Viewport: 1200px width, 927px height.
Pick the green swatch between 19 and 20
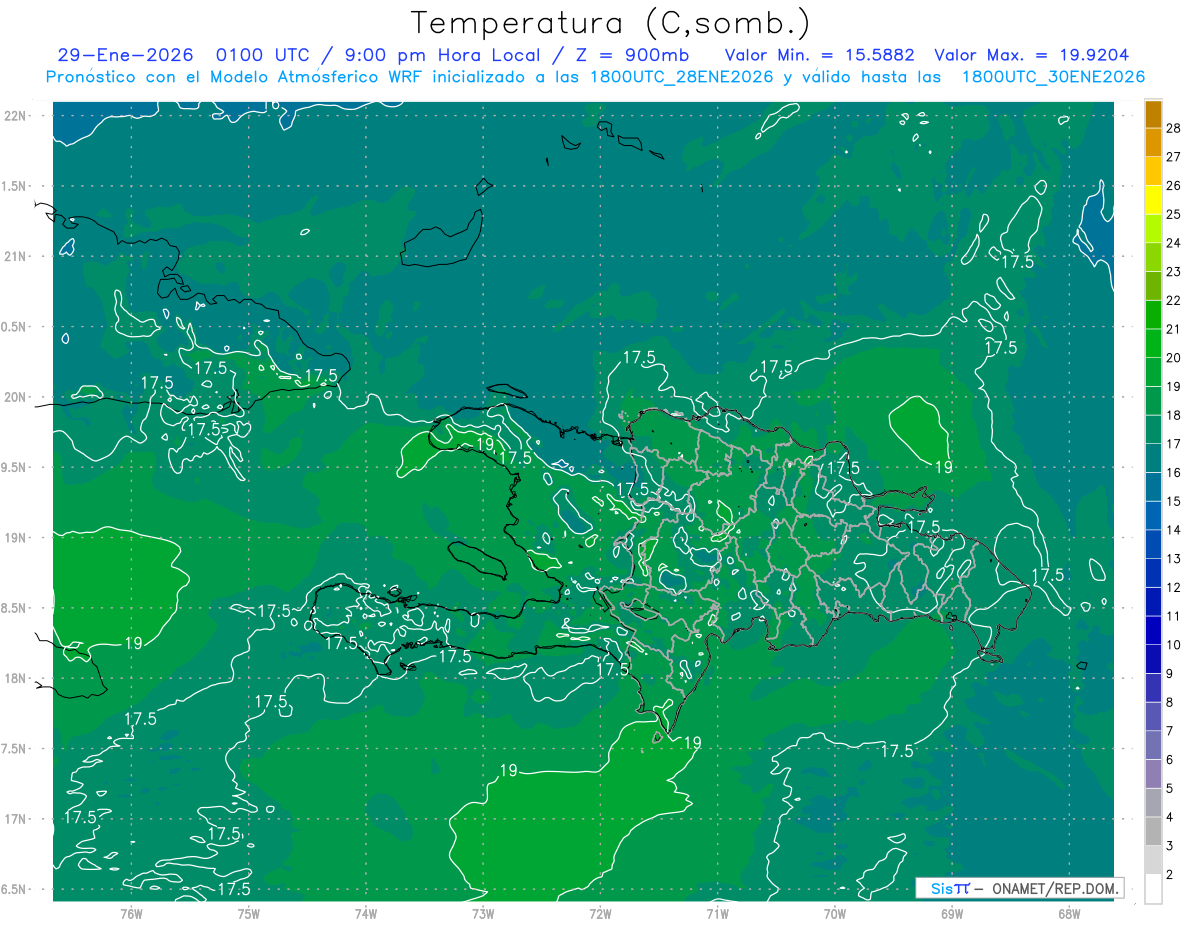(1154, 372)
